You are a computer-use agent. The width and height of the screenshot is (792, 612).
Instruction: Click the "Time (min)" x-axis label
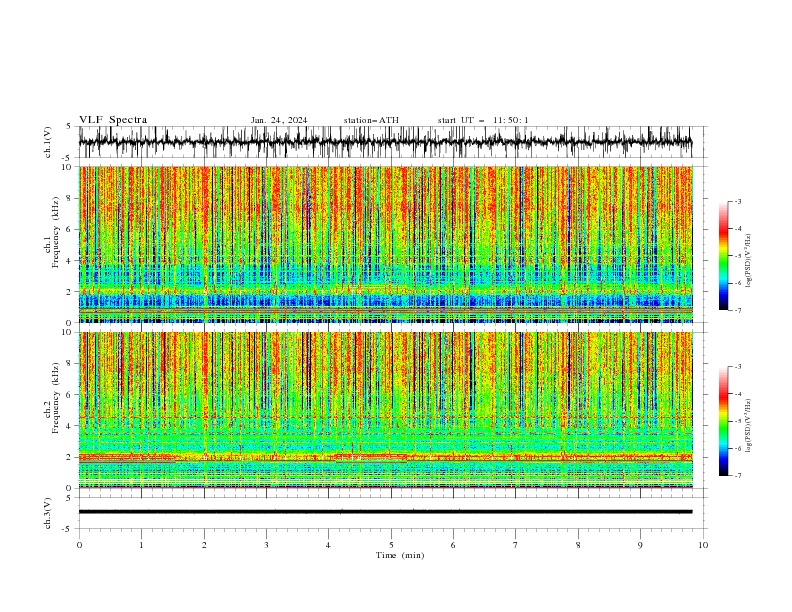coord(400,555)
